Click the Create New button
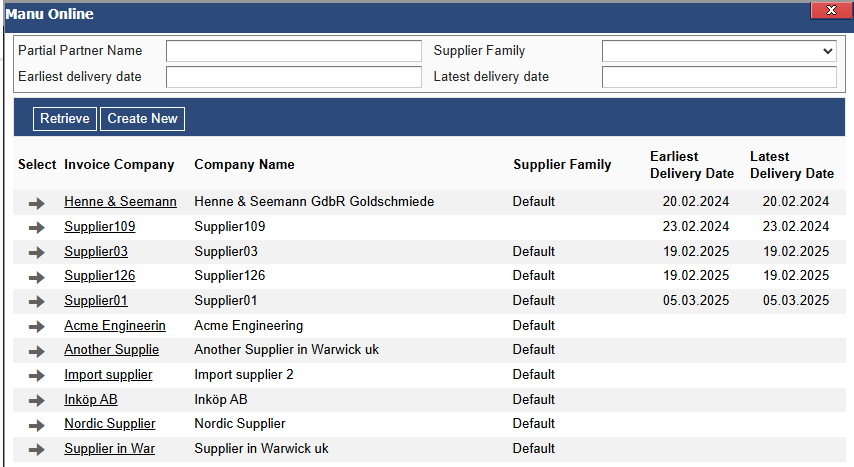 [142, 119]
